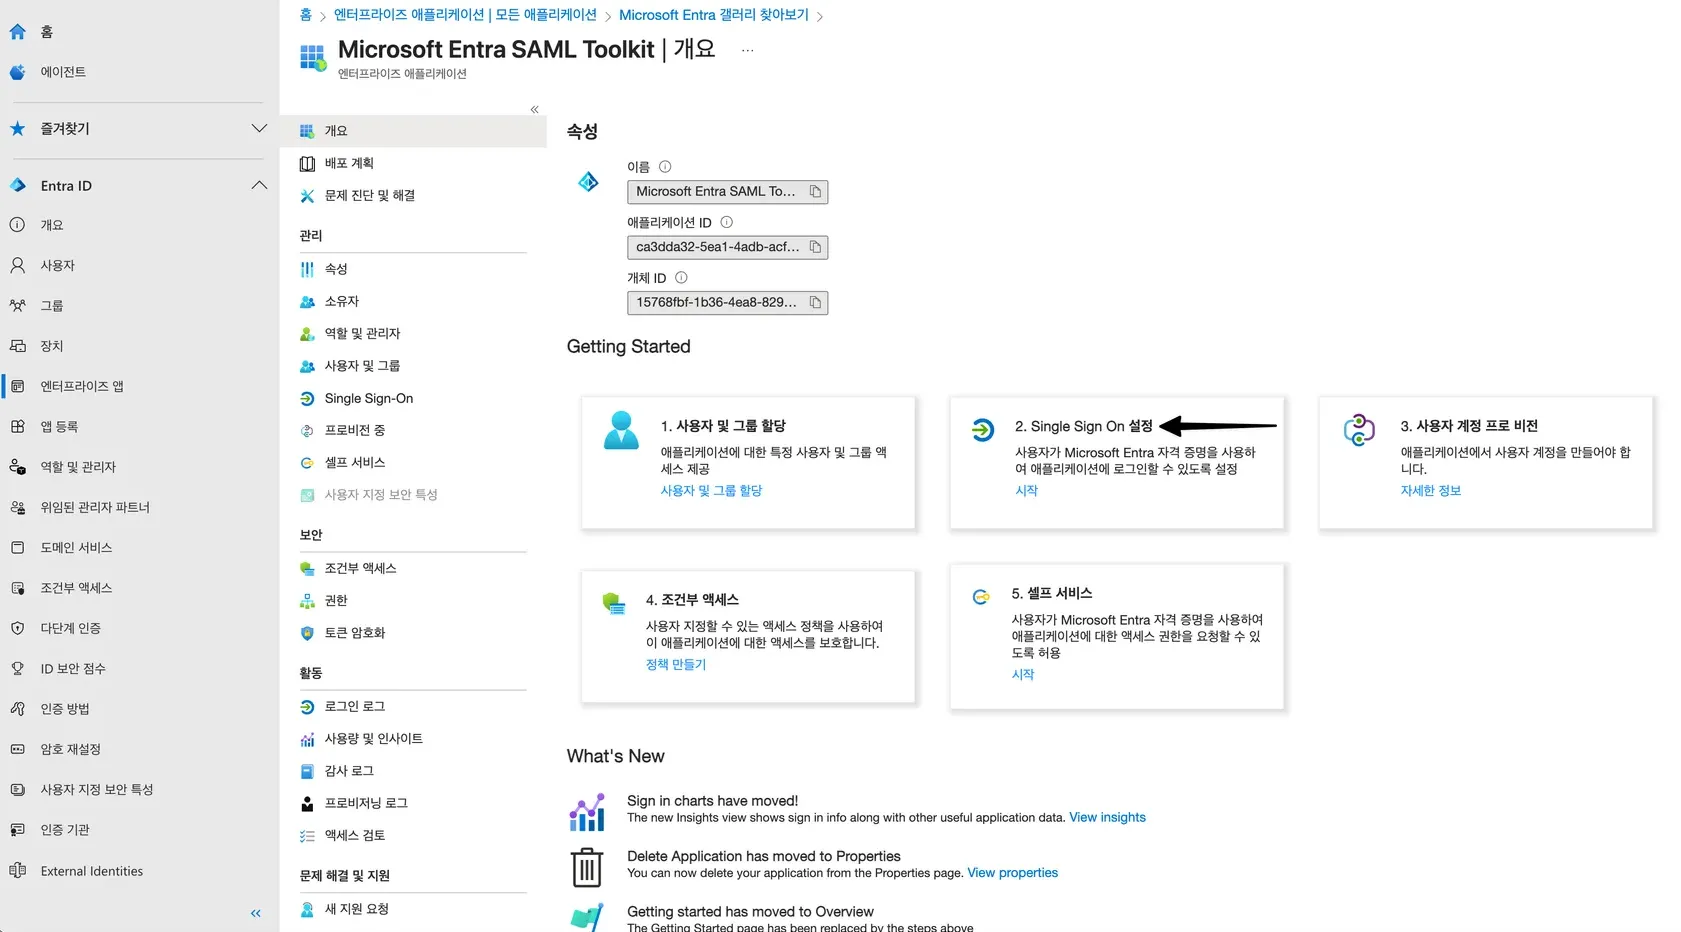
Task: Click the 즐겨찾기 star icon
Action: (17, 129)
